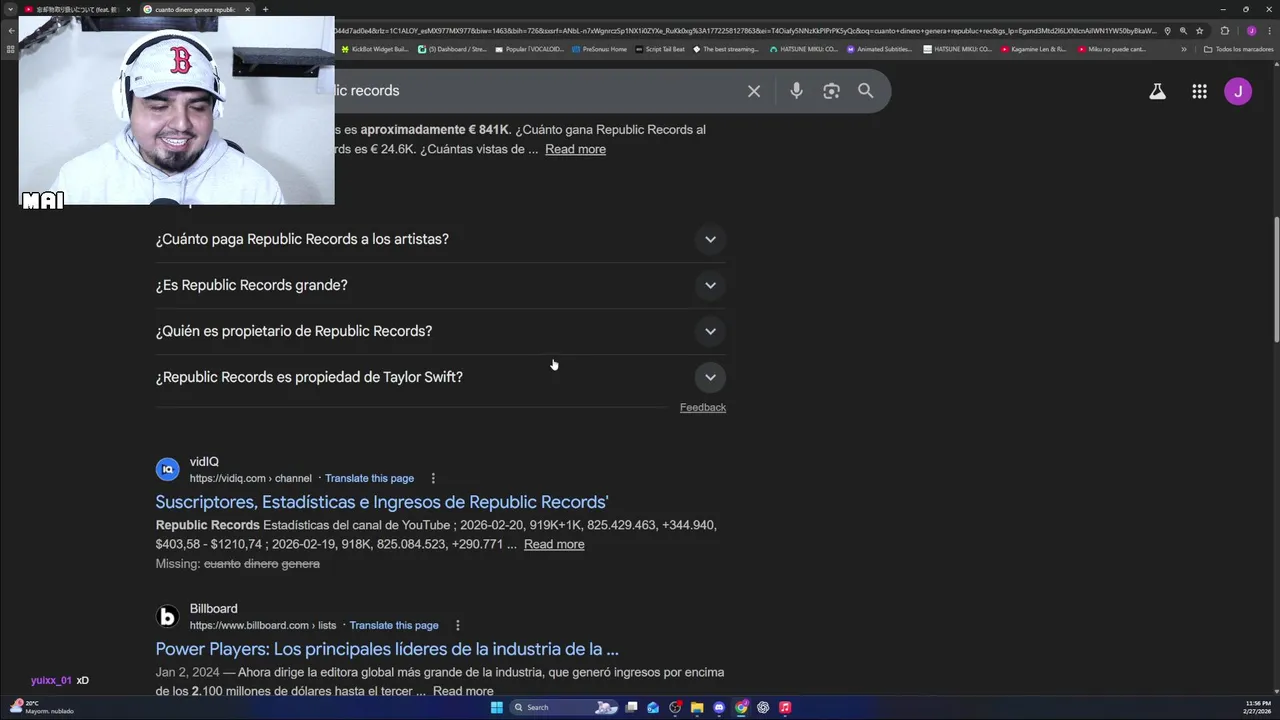The height and width of the screenshot is (720, 1280).
Task: Select the 'cuanto dinero genera republic' tab
Action: 197,9
